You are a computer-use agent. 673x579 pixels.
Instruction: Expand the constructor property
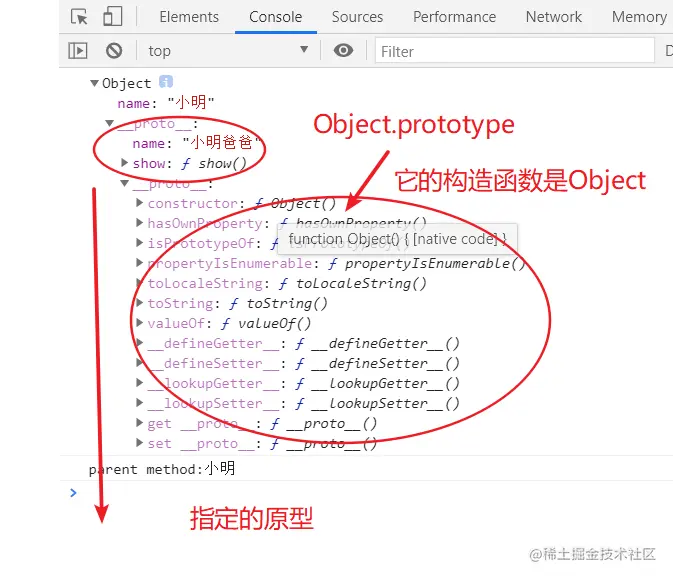point(139,203)
